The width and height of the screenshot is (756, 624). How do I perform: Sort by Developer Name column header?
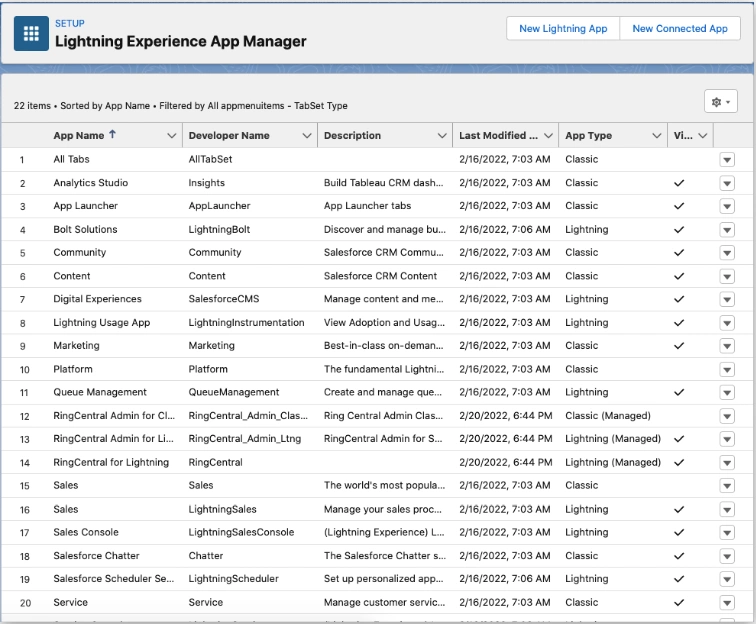tap(229, 136)
